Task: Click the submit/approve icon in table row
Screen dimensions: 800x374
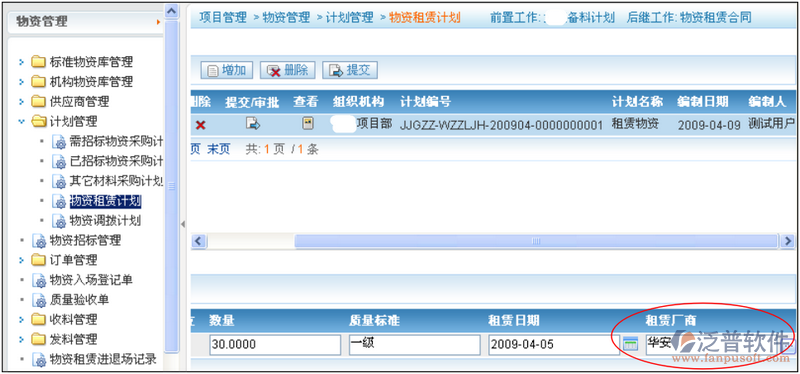Action: pos(253,123)
